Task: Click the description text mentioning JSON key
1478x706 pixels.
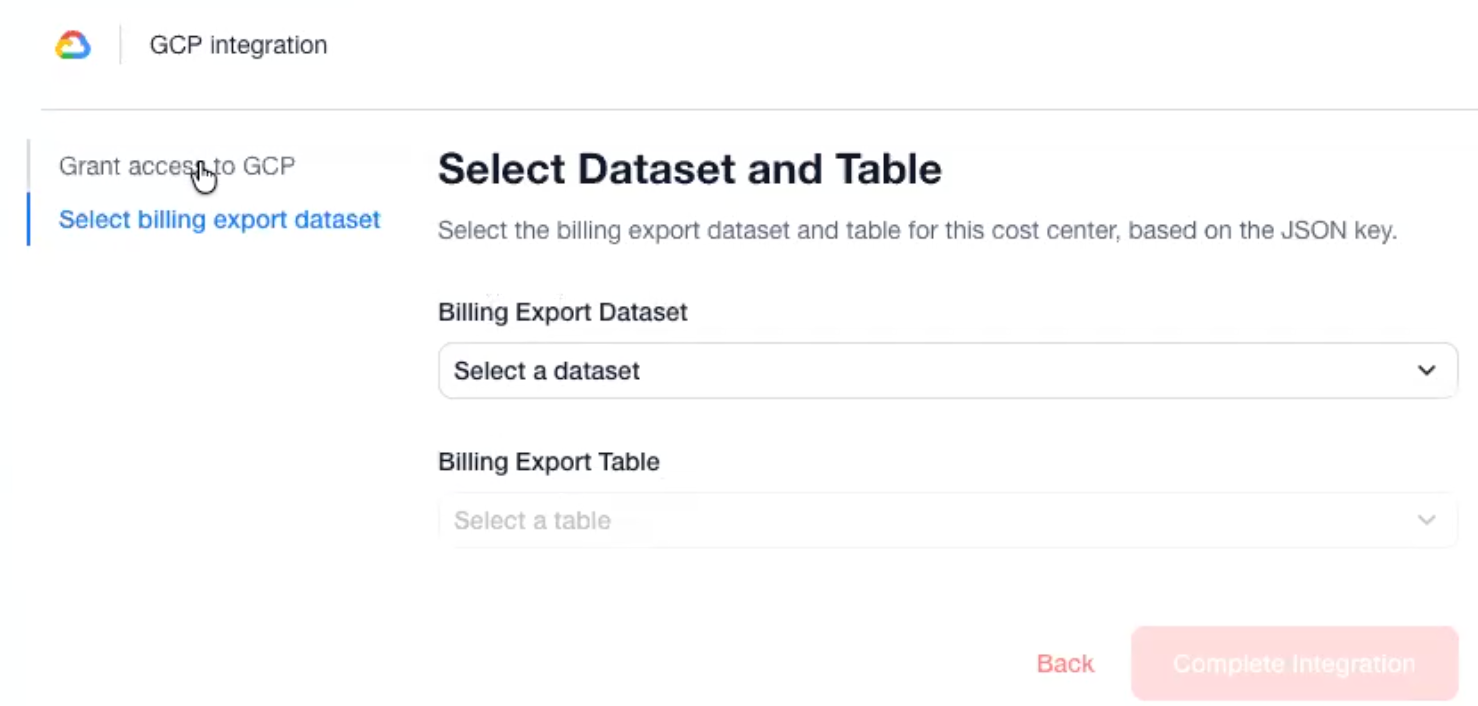Action: coord(916,231)
